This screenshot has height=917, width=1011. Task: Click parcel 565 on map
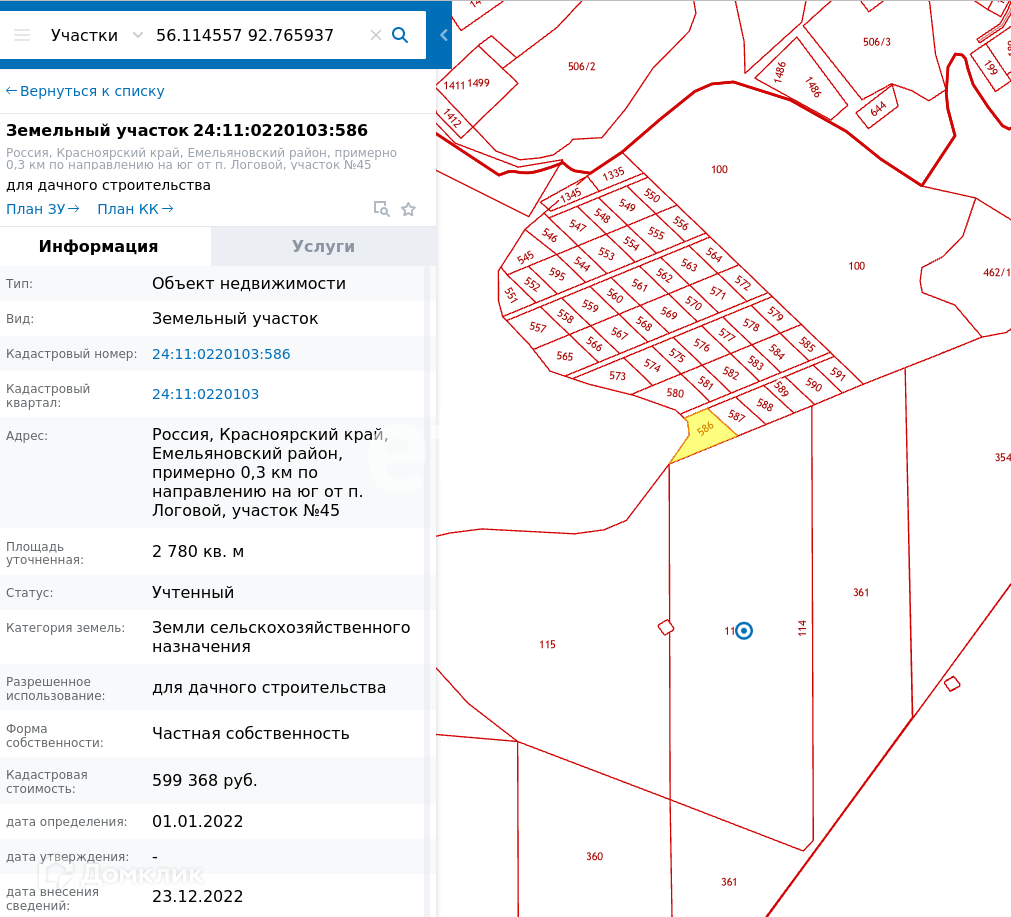tap(564, 355)
